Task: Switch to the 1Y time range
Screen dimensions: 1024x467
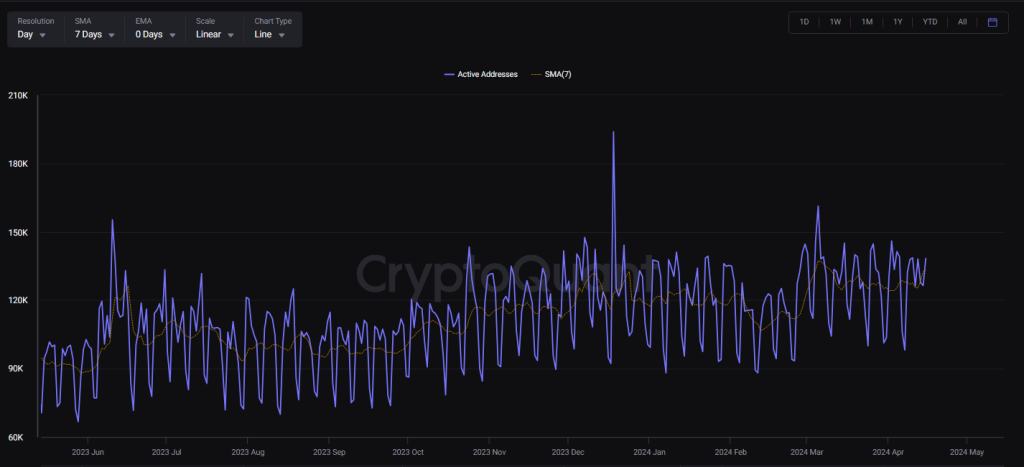Action: 898,22
